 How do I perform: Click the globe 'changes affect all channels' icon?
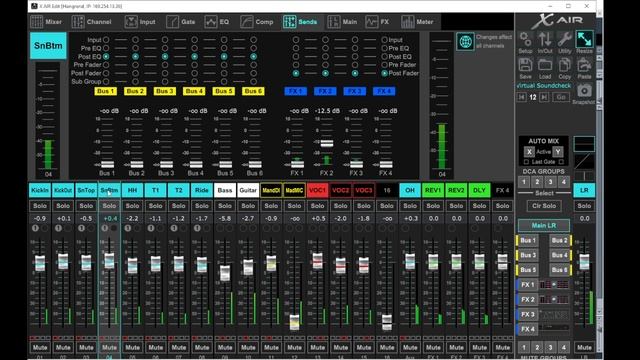pos(465,41)
